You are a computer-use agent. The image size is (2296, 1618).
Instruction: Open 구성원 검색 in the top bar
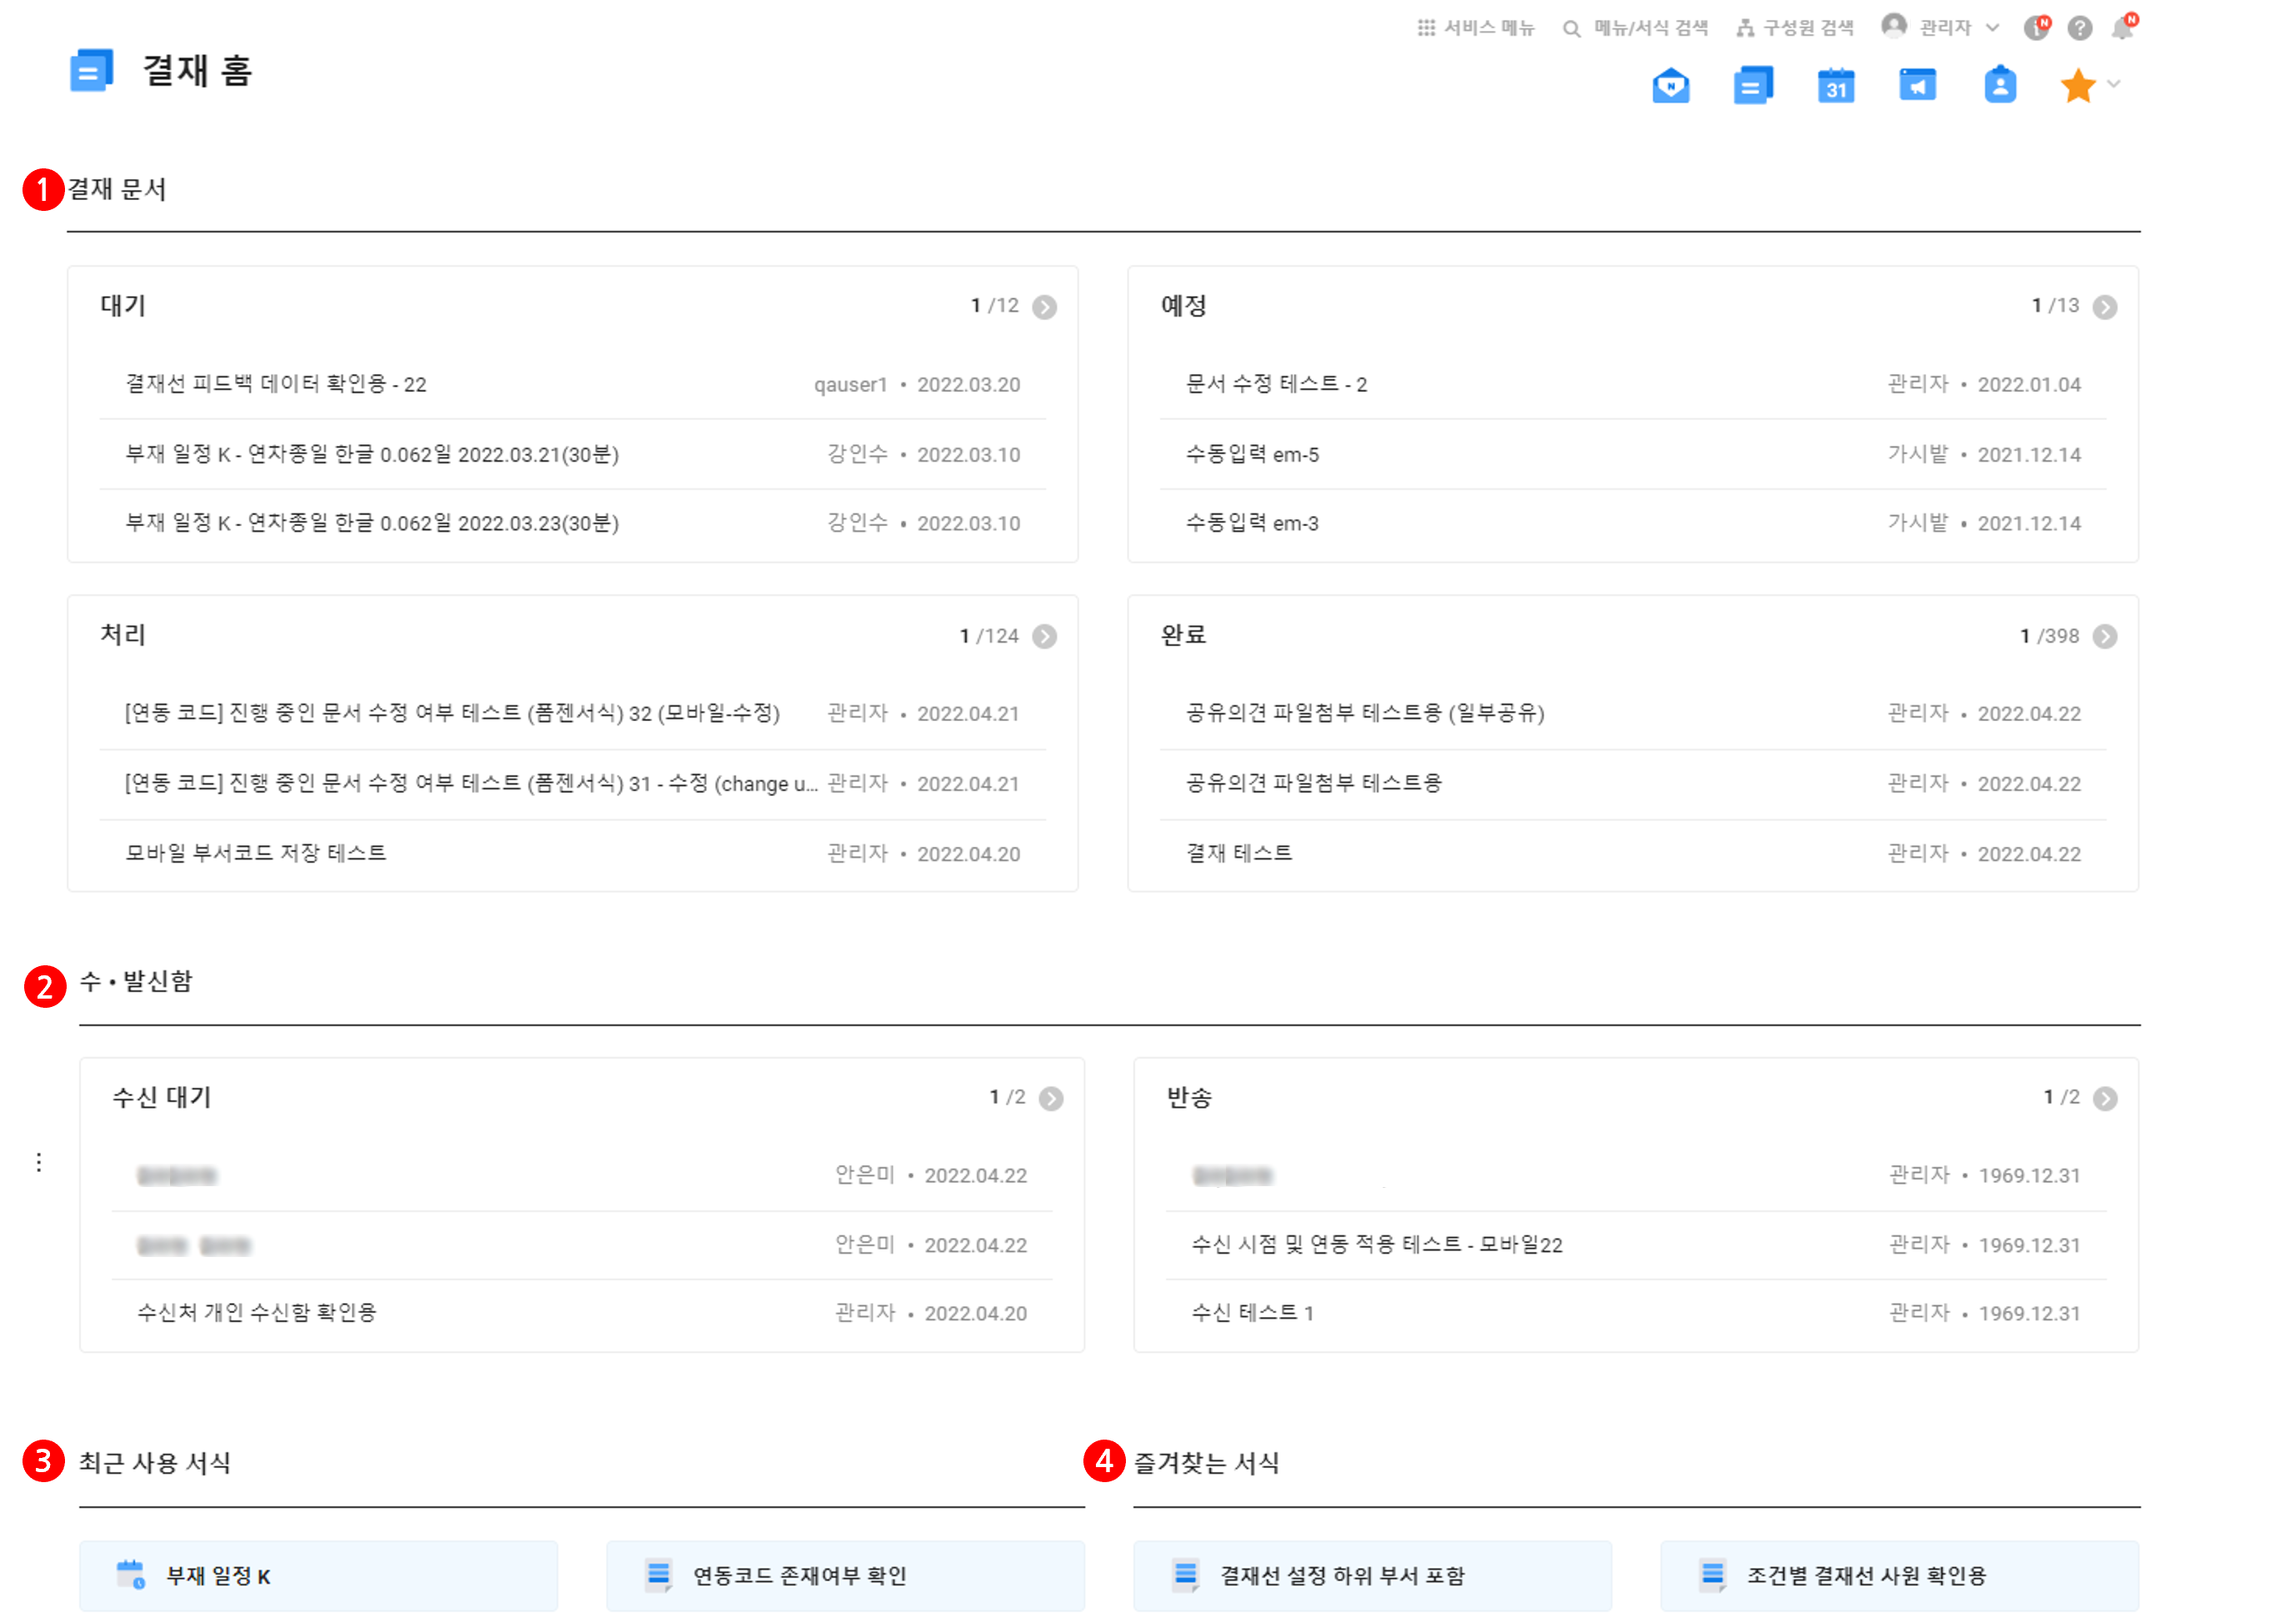[x=1794, y=28]
